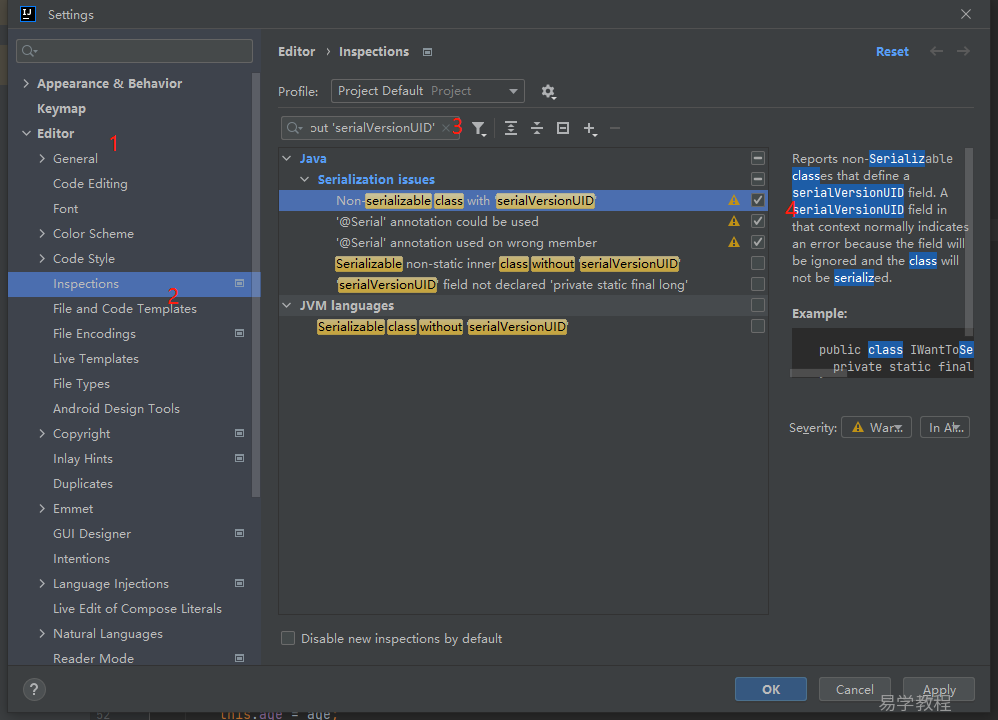Screen dimensions: 998x720
Task: Expand the Color Scheme settings node
Action: (42, 234)
